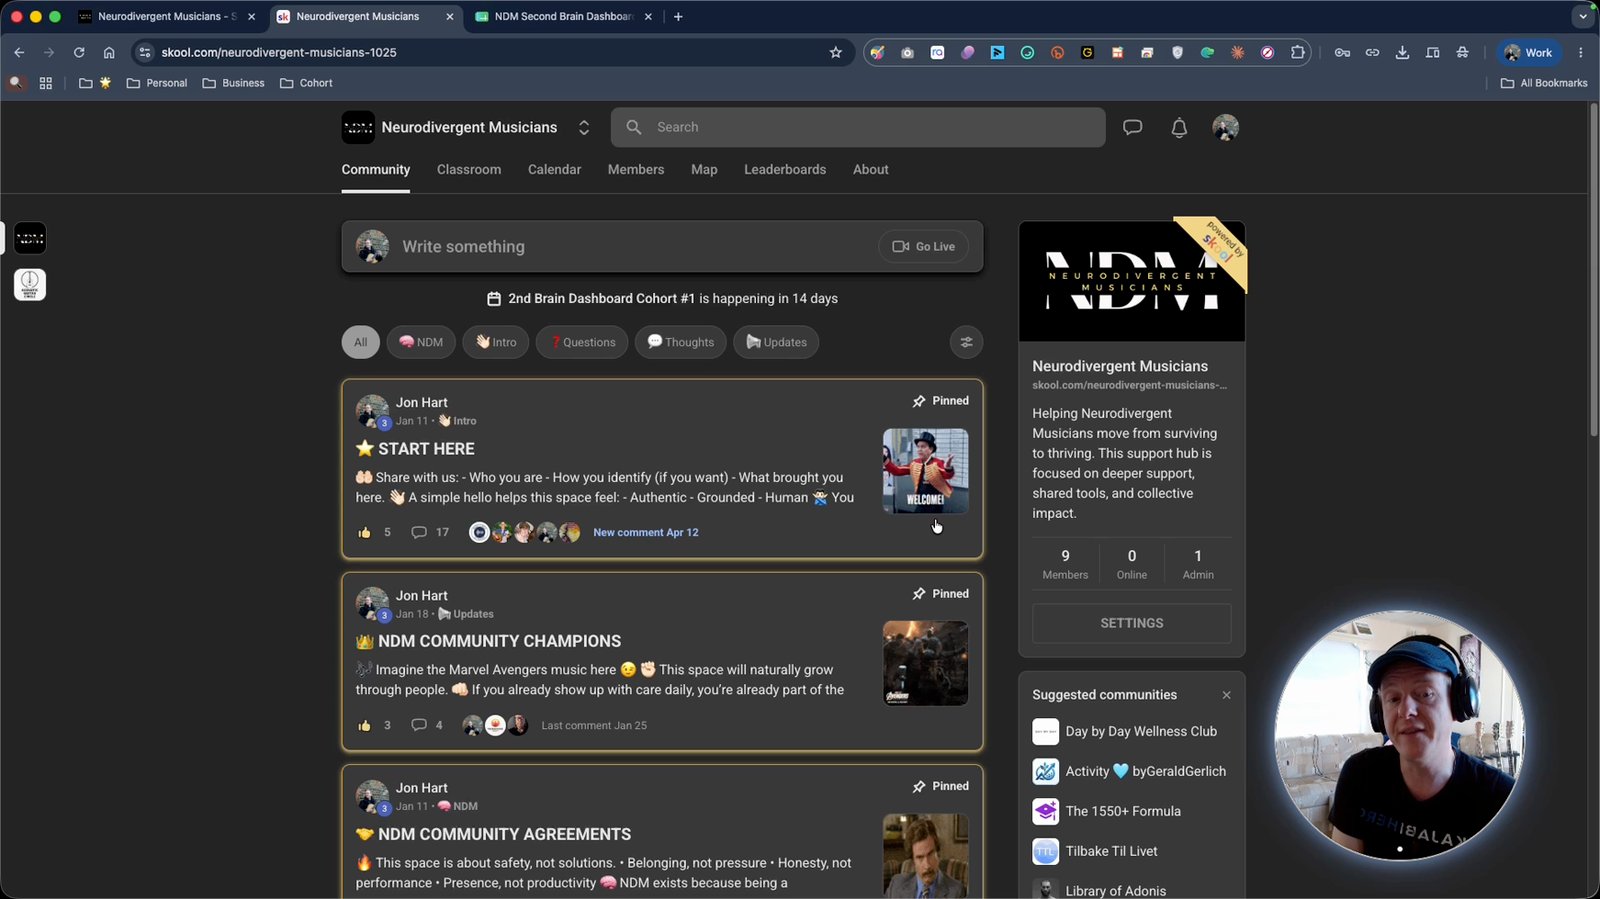Screen dimensions: 1600x899
Task: Dismiss the Suggested communities panel
Action: (x=1226, y=695)
